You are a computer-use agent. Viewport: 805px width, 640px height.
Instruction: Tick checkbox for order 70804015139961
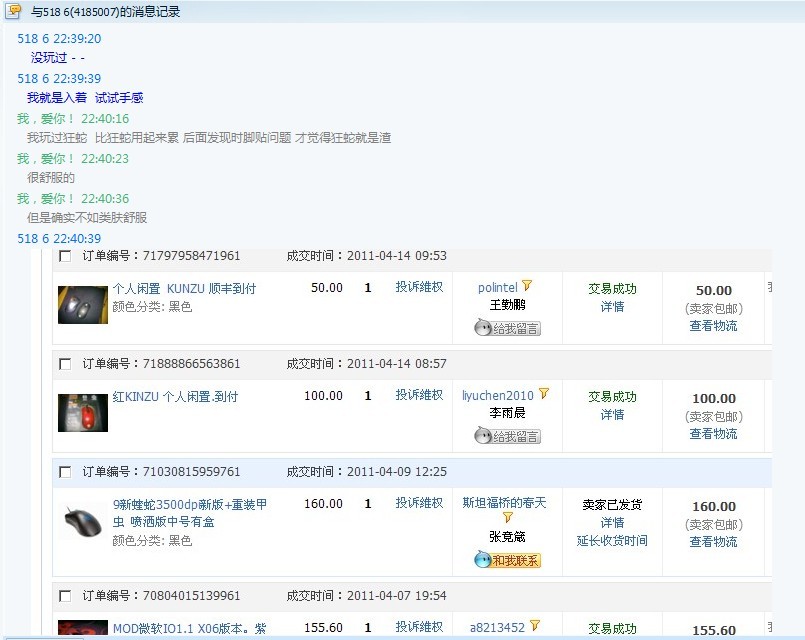[x=65, y=596]
